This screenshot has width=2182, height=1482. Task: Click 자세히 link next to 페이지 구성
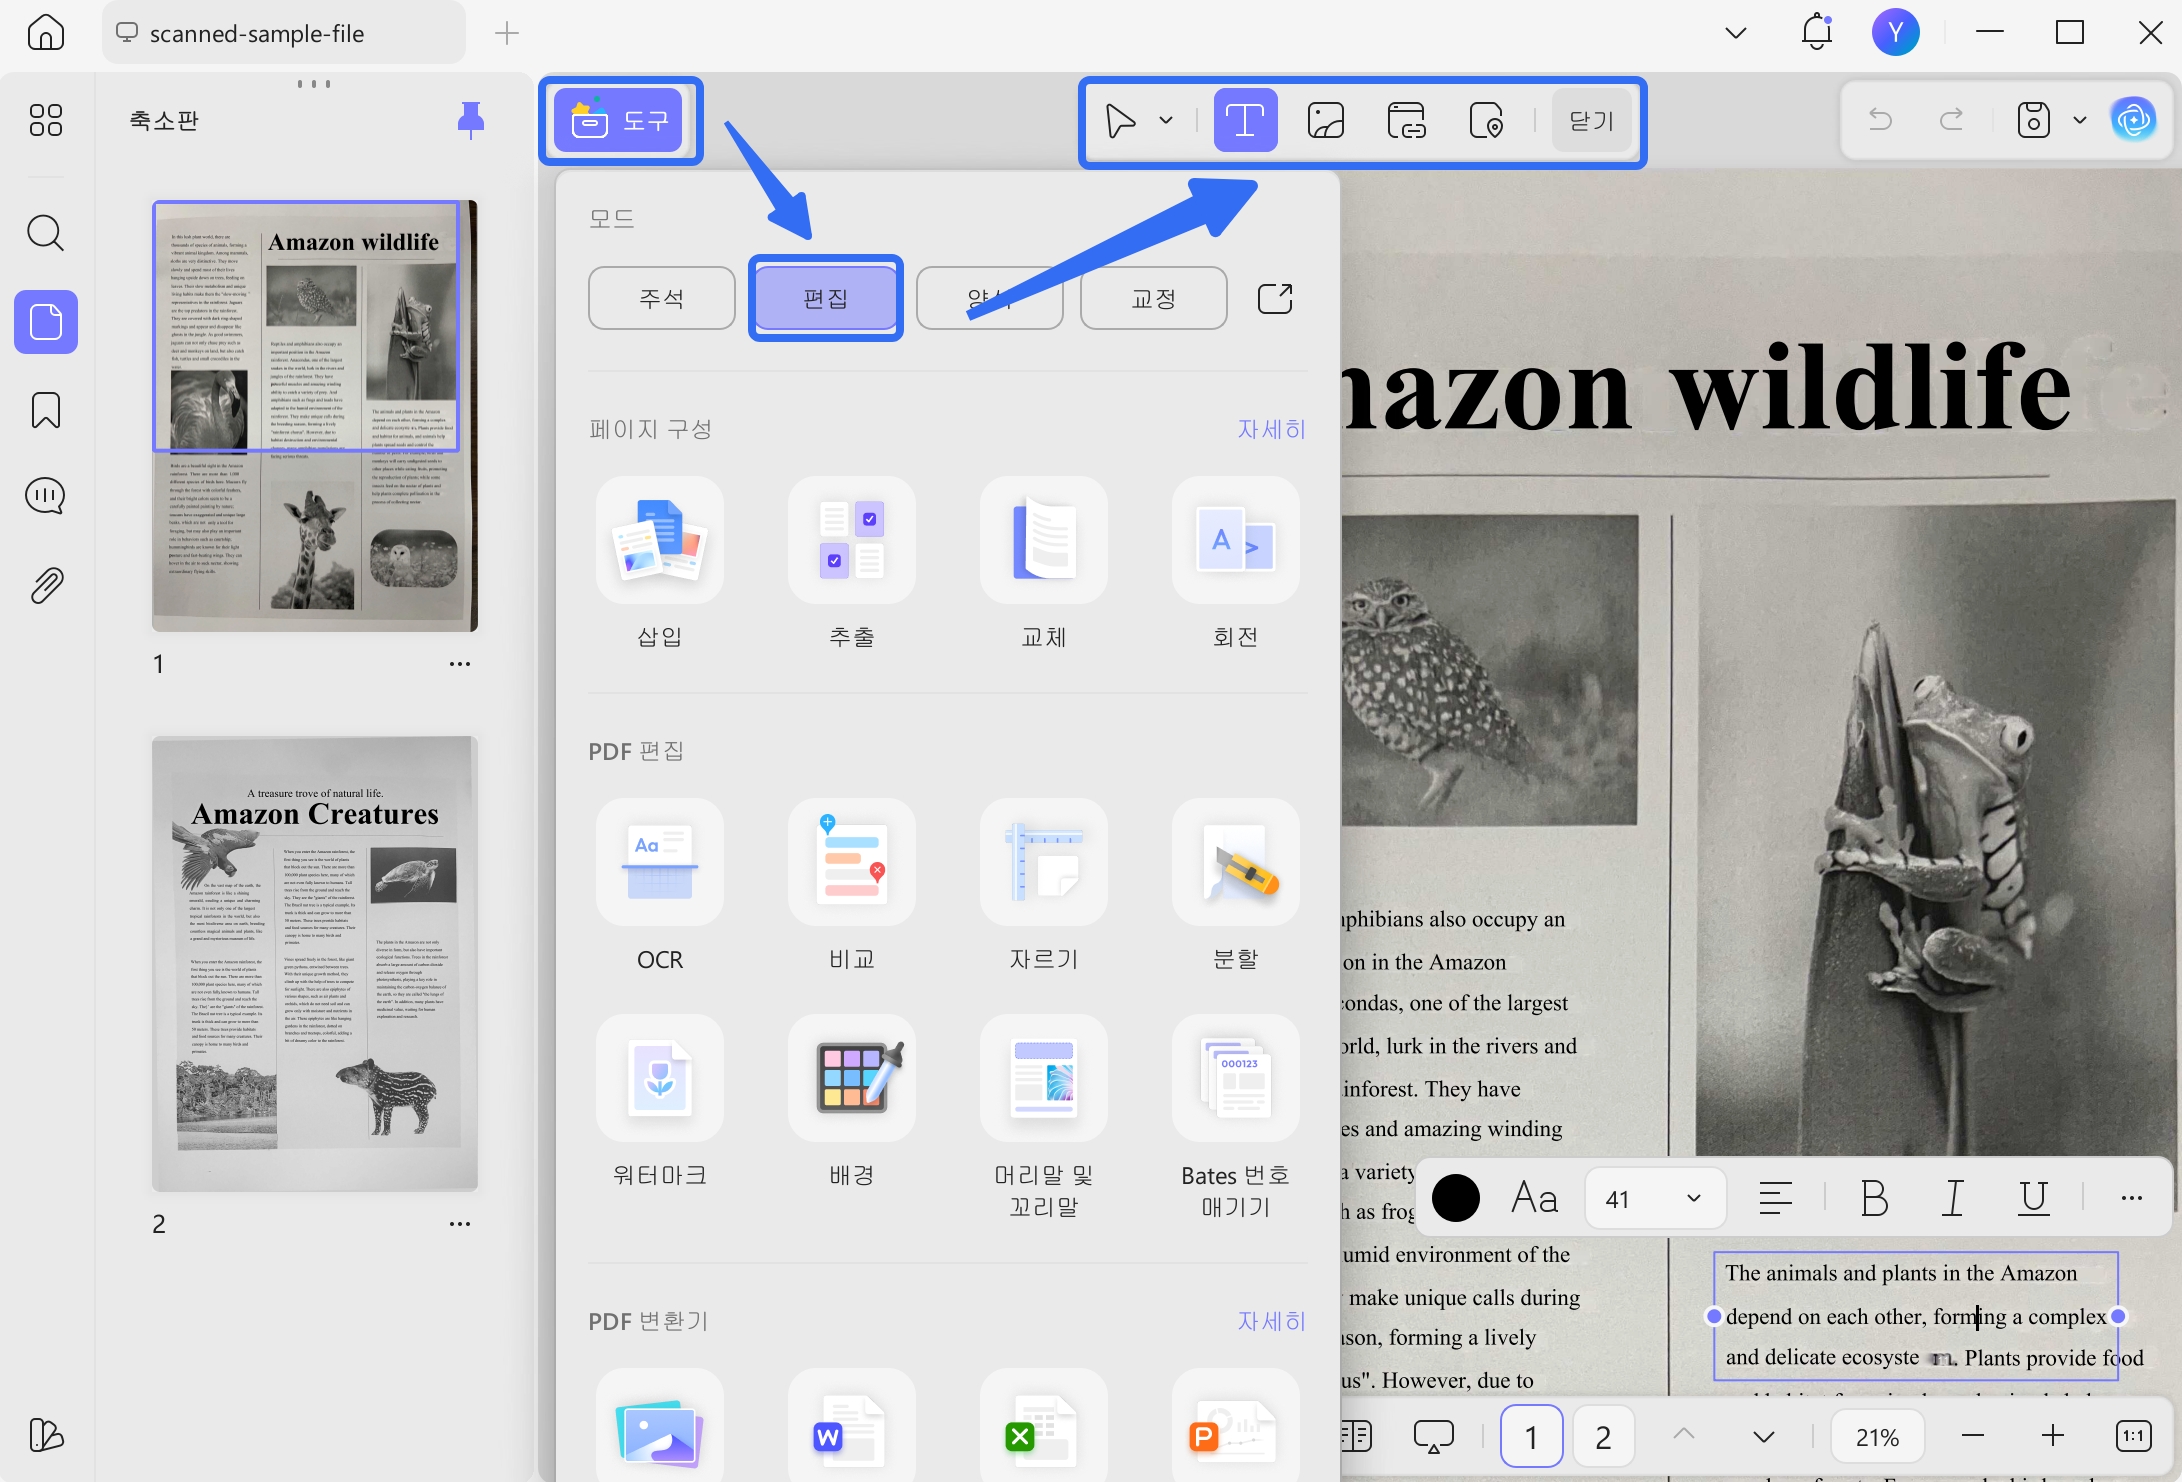click(1271, 429)
